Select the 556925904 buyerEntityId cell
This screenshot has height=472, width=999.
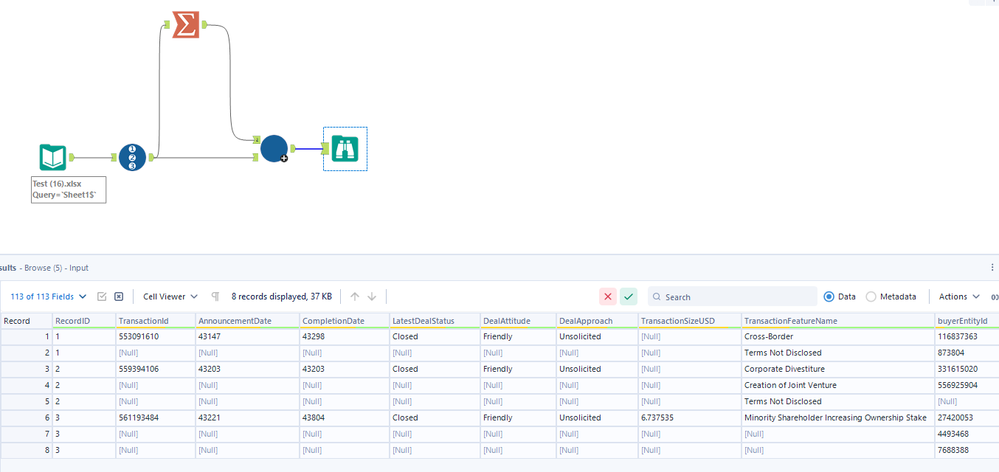(967, 385)
